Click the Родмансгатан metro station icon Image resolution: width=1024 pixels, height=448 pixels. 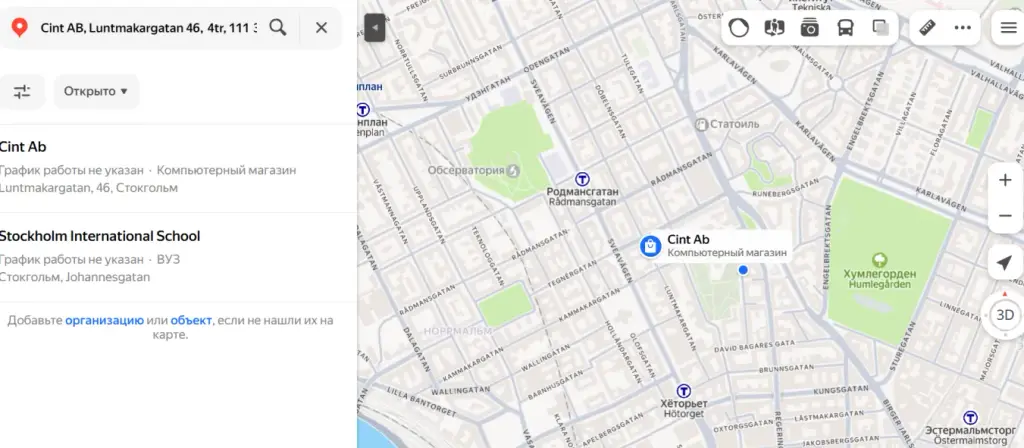[582, 179]
